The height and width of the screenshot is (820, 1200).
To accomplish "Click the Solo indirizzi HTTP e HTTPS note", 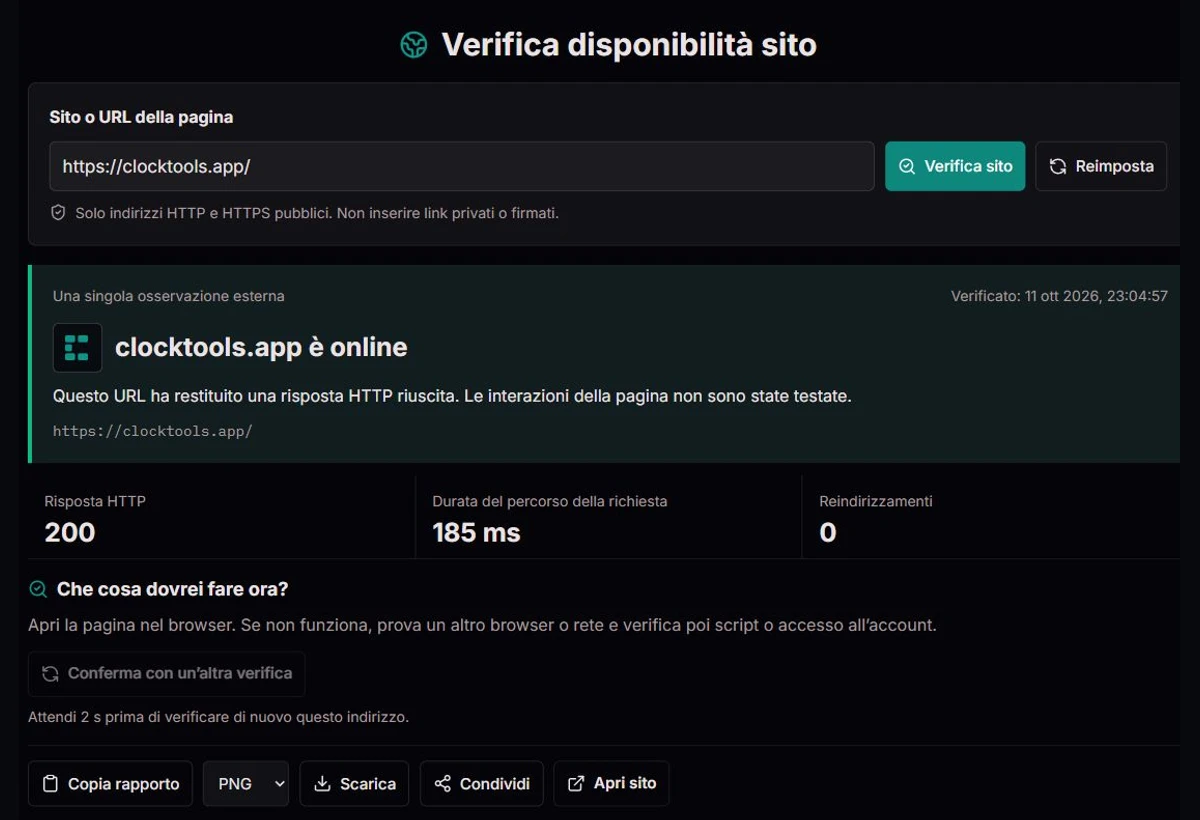I will click(x=317, y=213).
